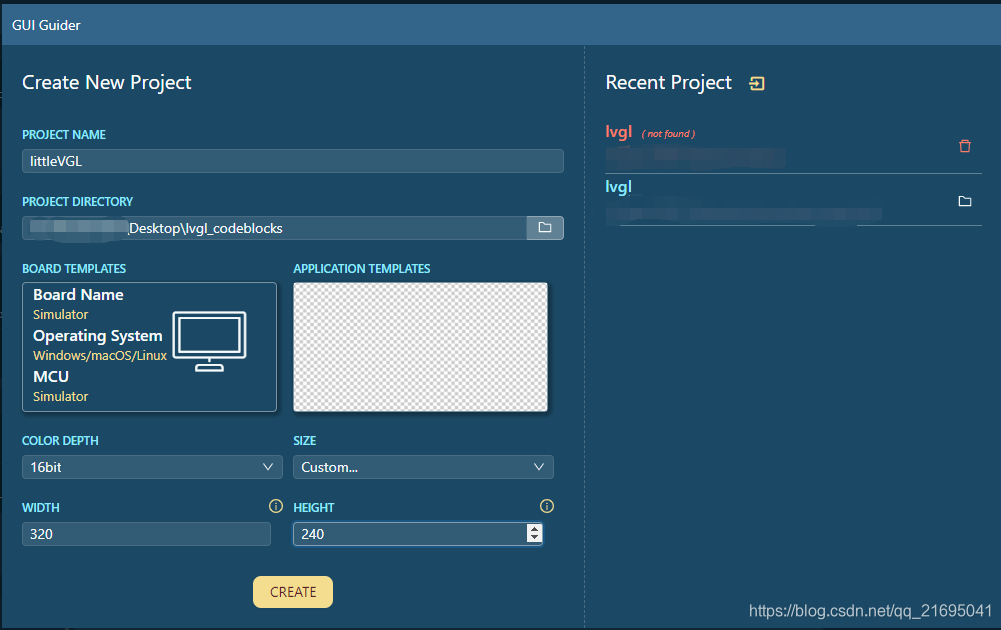Click the 'Windows/macOS/Linux' text
Image resolution: width=1001 pixels, height=630 pixels.
point(100,356)
